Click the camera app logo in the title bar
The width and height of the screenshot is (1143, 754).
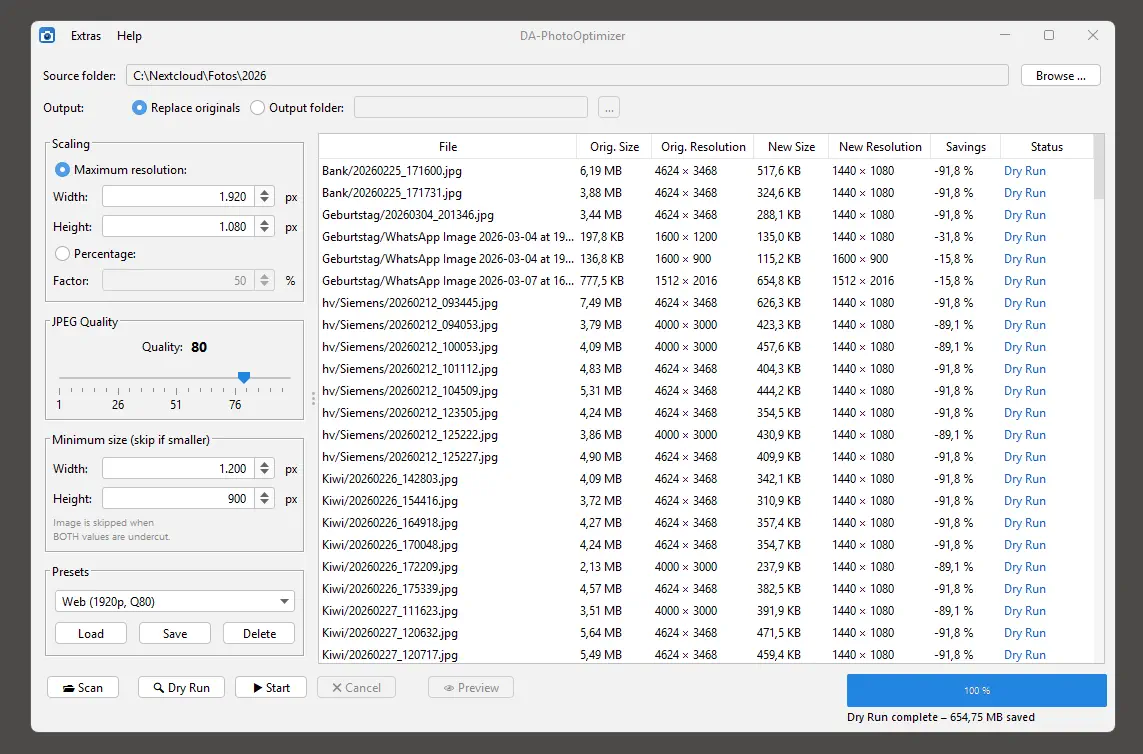tap(46, 35)
